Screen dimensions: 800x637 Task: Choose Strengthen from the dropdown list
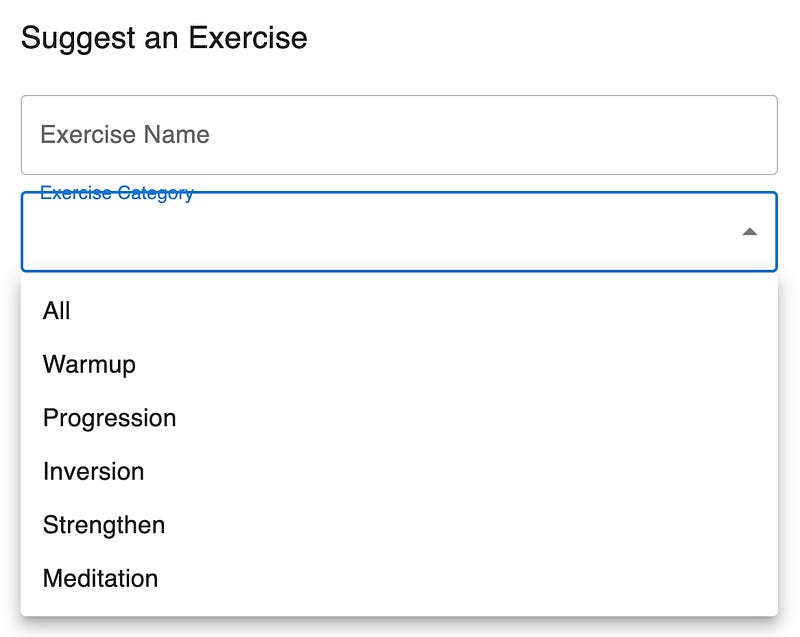(104, 525)
